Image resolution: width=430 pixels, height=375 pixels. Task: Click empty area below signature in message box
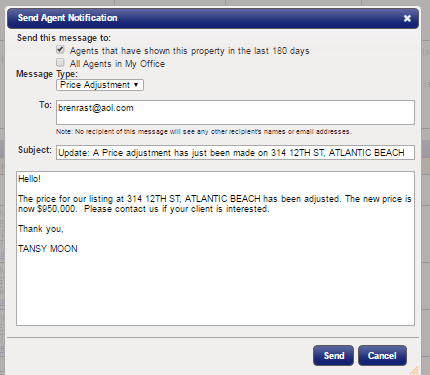coord(215,290)
